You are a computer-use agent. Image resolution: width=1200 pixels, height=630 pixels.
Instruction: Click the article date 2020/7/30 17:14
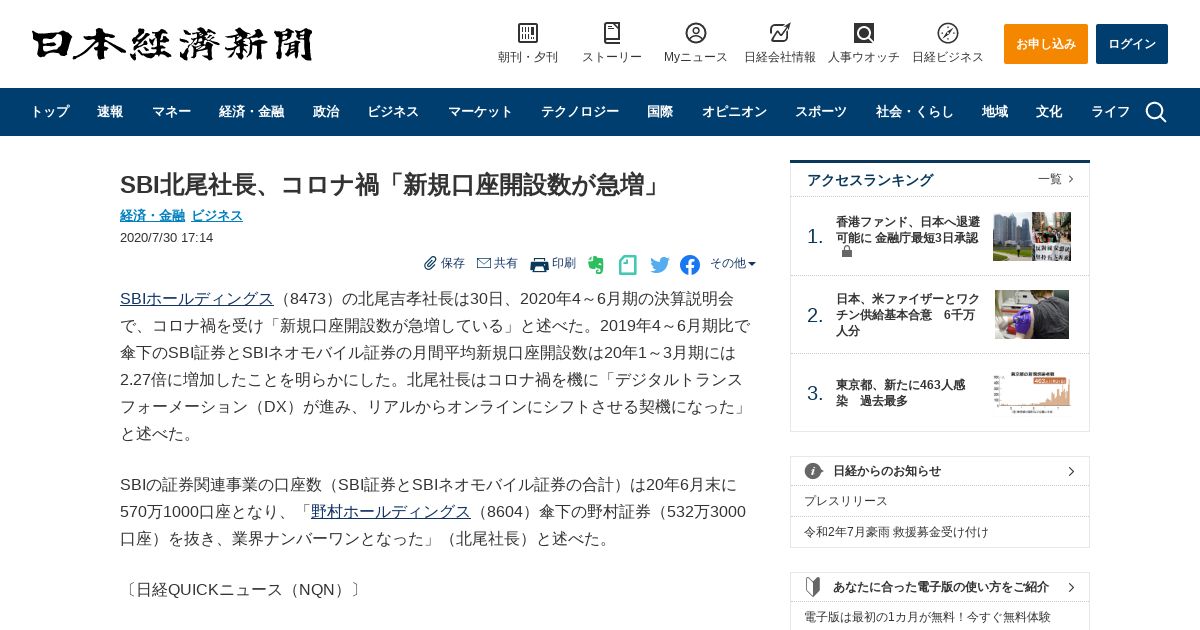(x=166, y=237)
